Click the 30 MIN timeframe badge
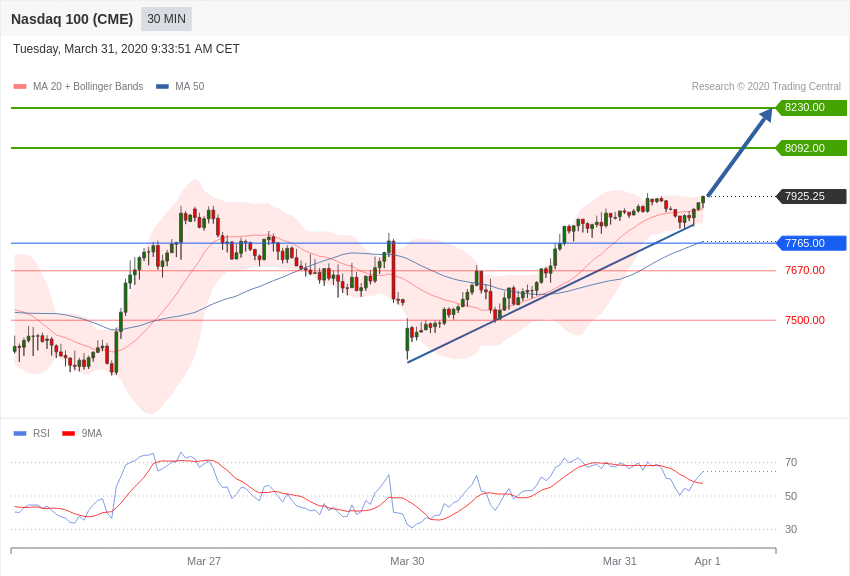Screen dimensions: 850x576 coord(166,19)
